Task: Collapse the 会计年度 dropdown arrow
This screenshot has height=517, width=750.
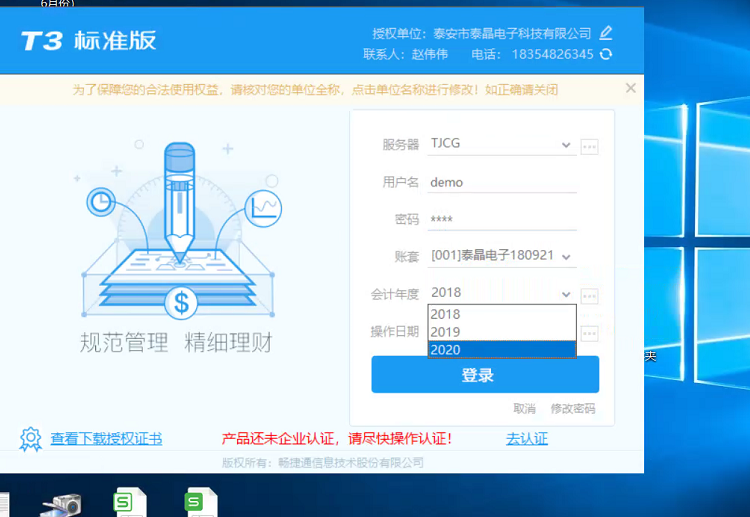Action: (x=566, y=294)
